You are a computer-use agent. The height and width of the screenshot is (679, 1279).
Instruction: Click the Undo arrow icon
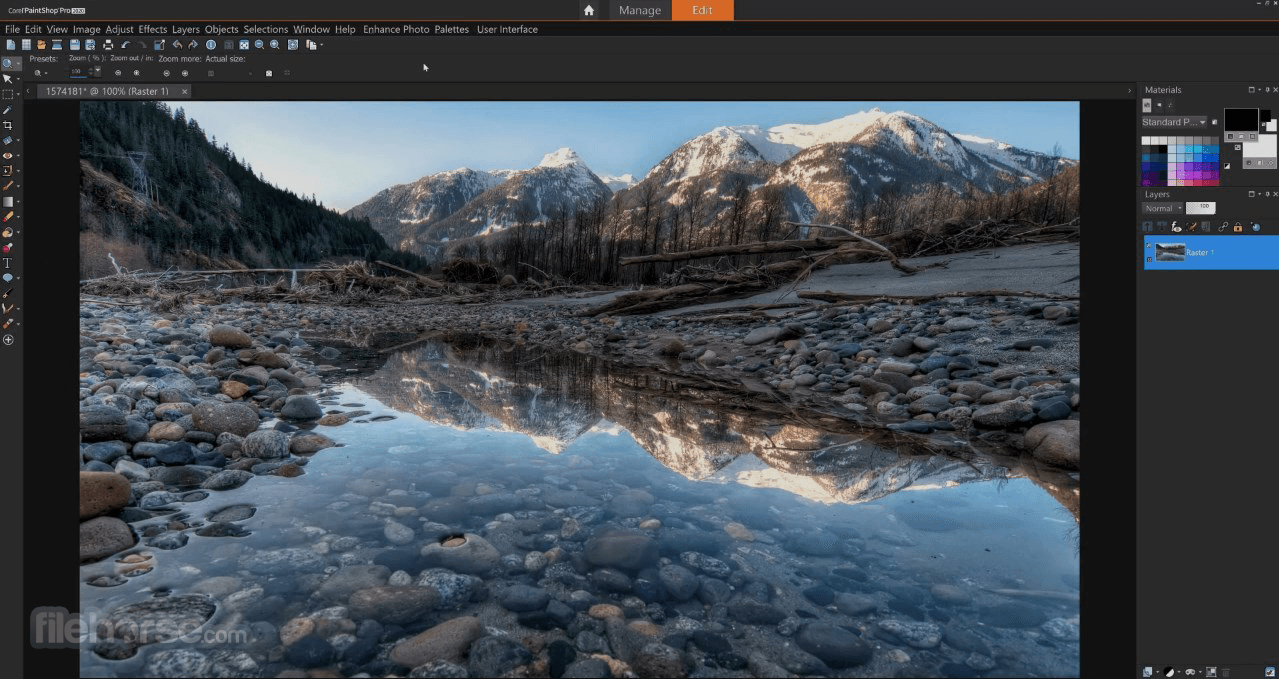(125, 45)
